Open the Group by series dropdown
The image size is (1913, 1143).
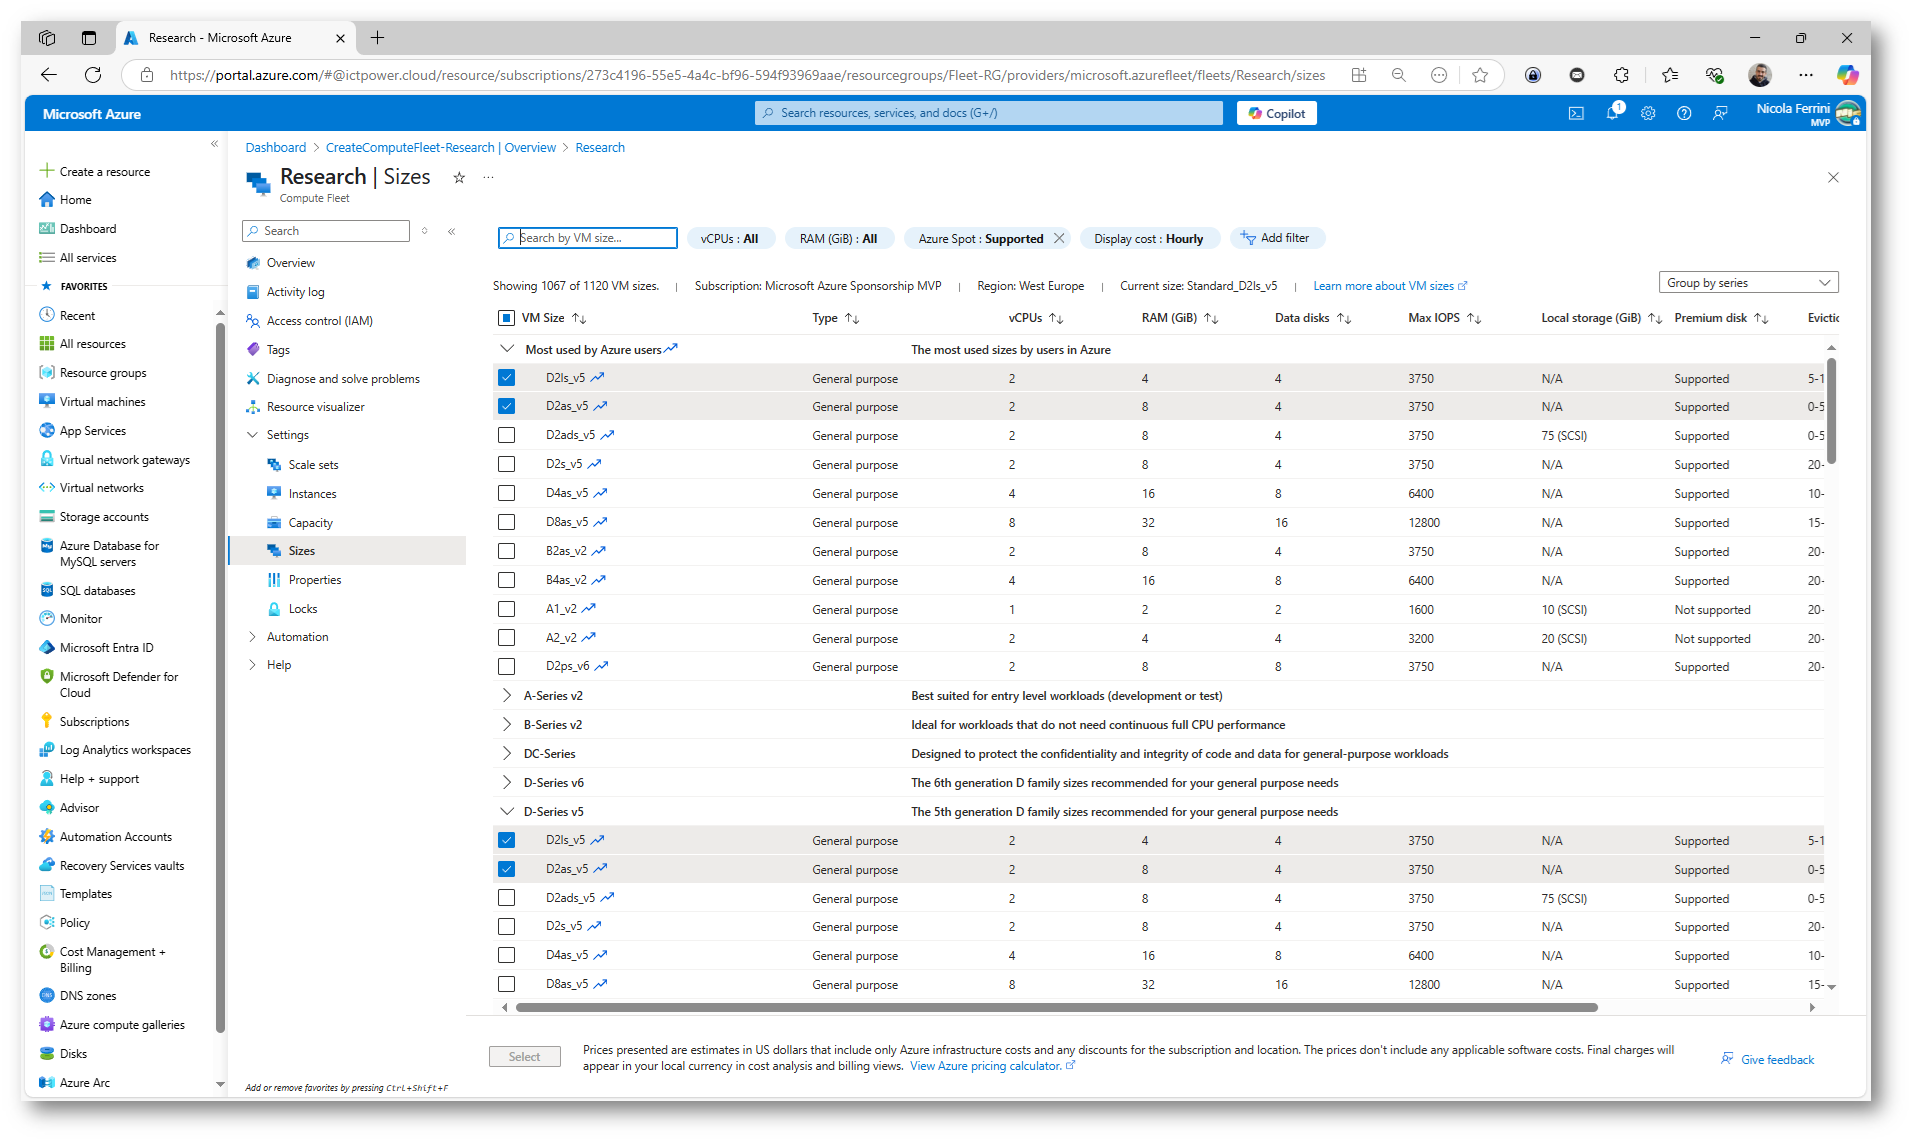coord(1748,283)
